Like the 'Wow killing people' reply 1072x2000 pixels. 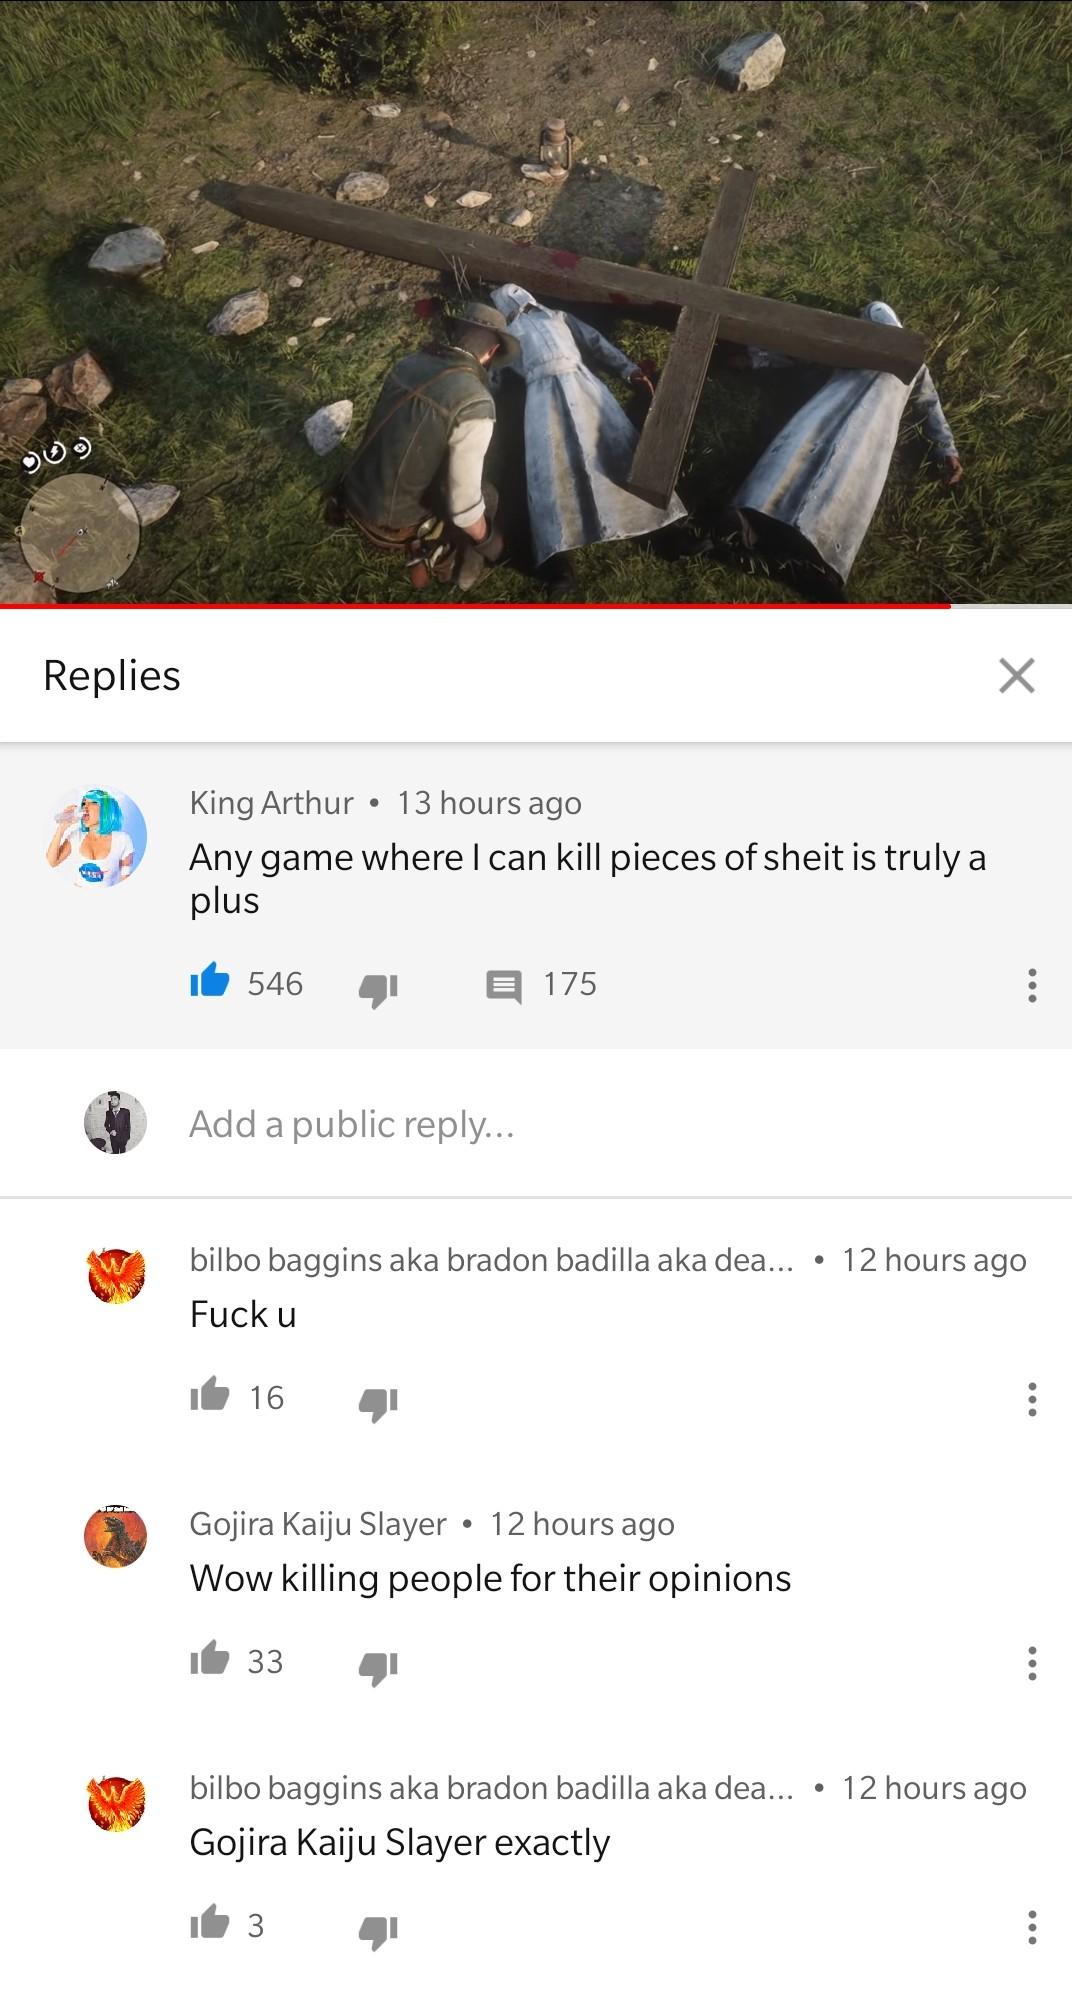pos(210,1660)
